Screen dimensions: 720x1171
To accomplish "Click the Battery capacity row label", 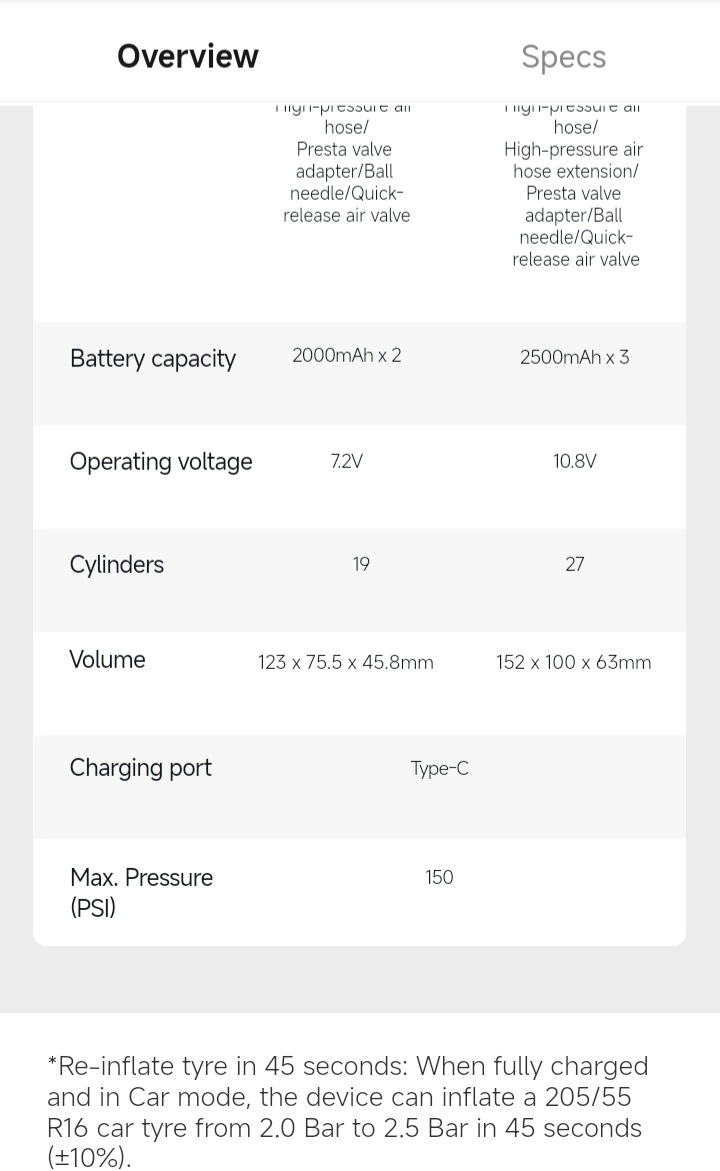I will click(x=152, y=358).
